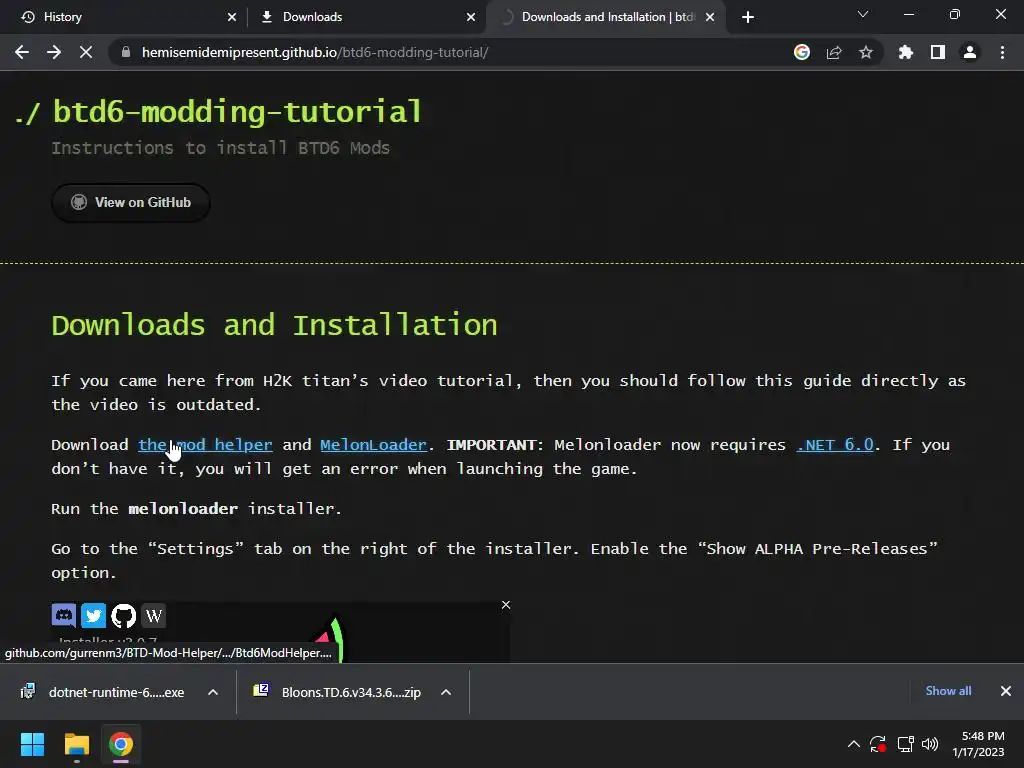Screen dimensions: 1024x768
Task: Open Chrome extensions puzzle icon
Action: tap(906, 52)
